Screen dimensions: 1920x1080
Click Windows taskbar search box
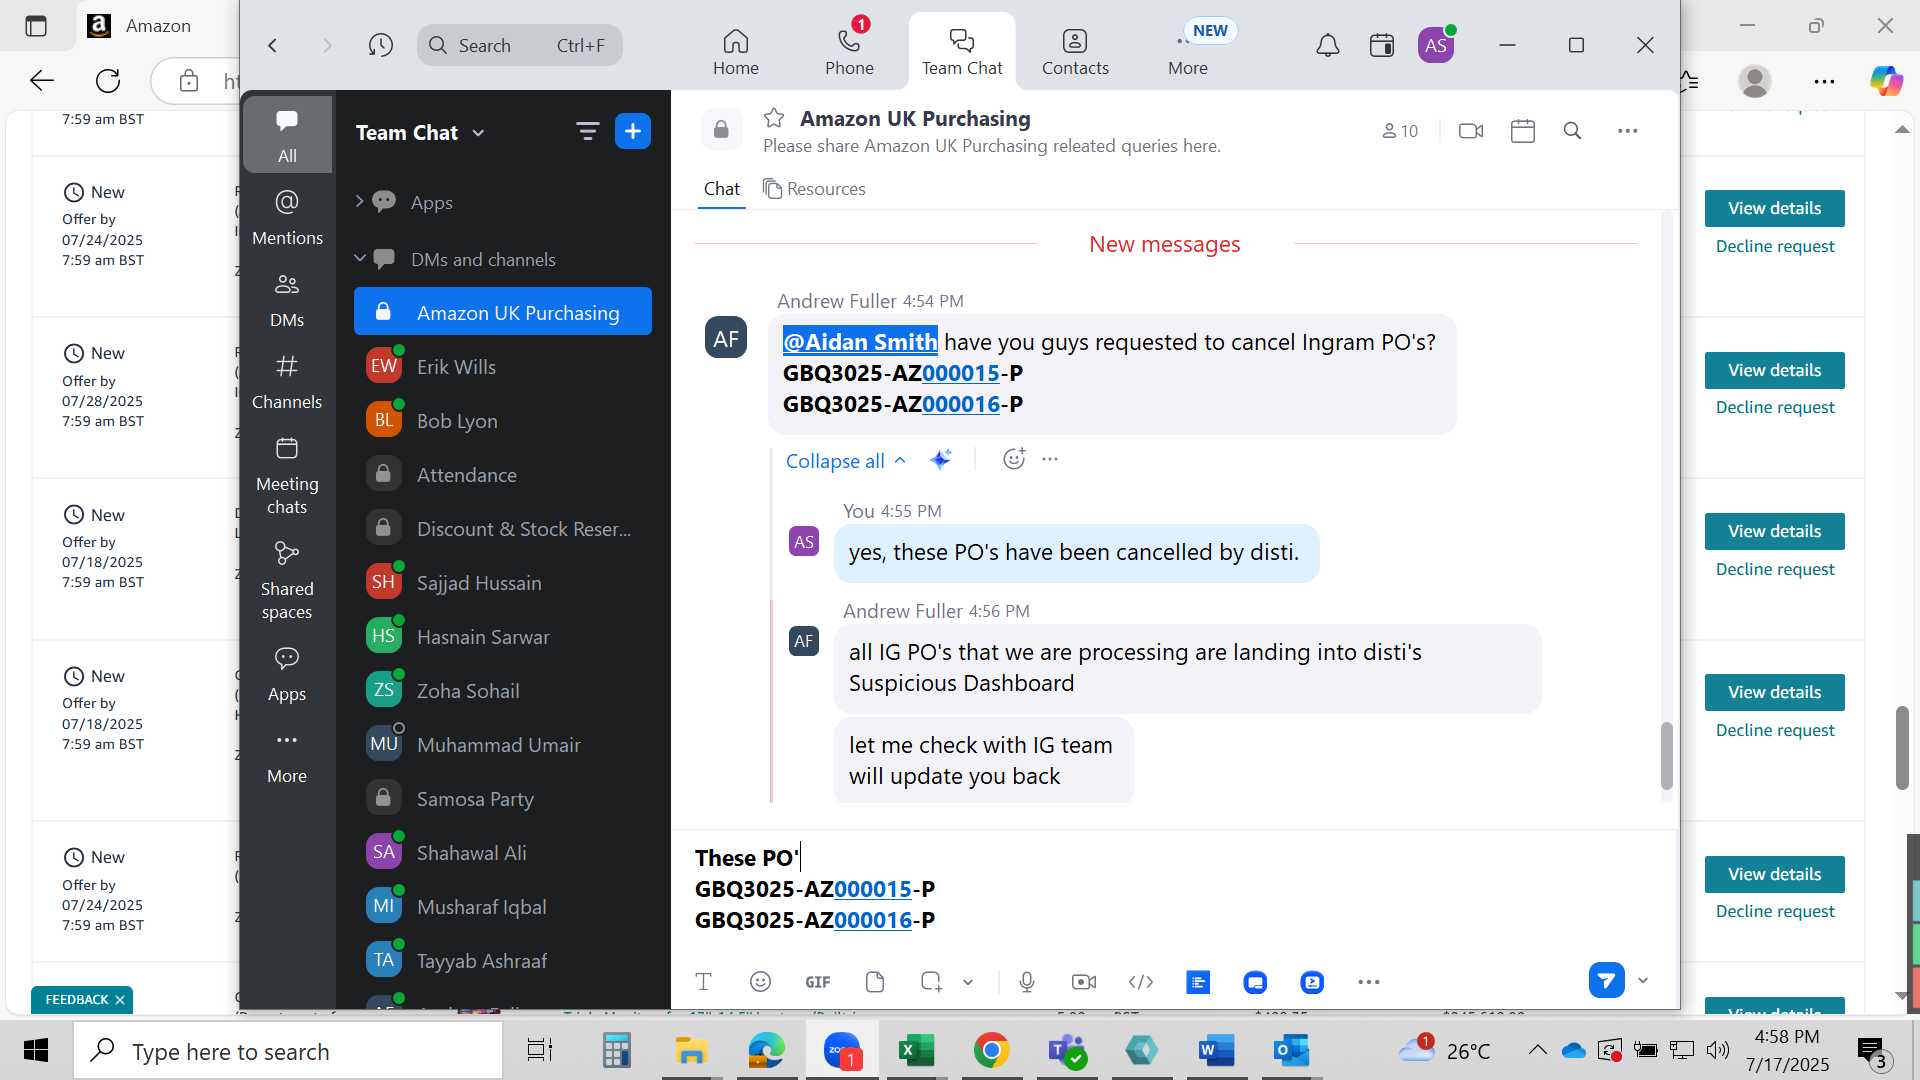point(288,1051)
